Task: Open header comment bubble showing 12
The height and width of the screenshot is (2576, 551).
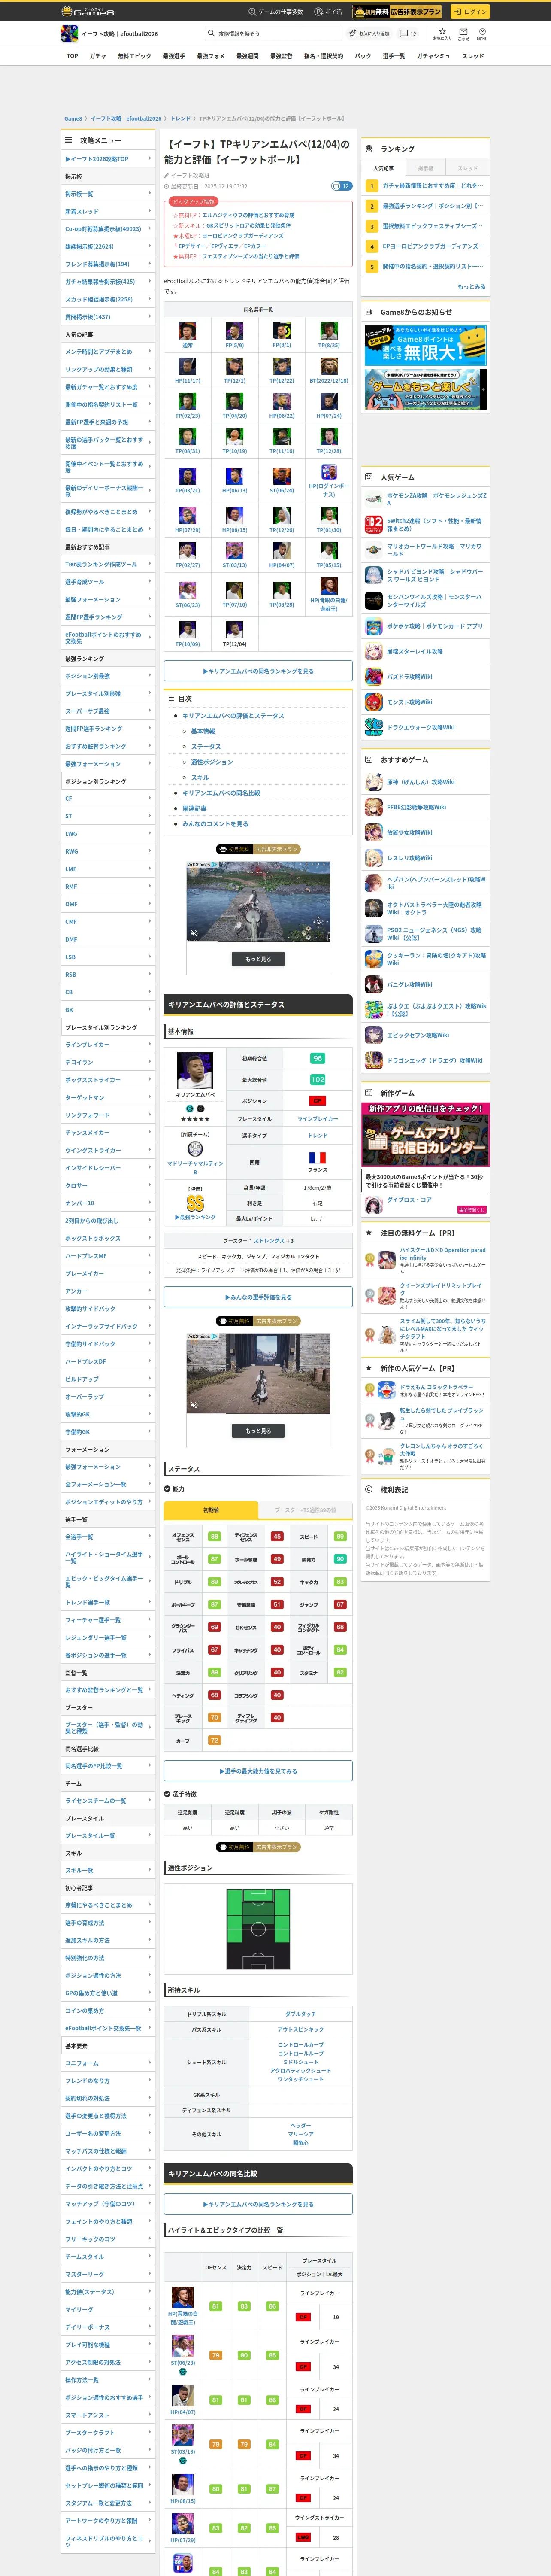Action: click(409, 33)
